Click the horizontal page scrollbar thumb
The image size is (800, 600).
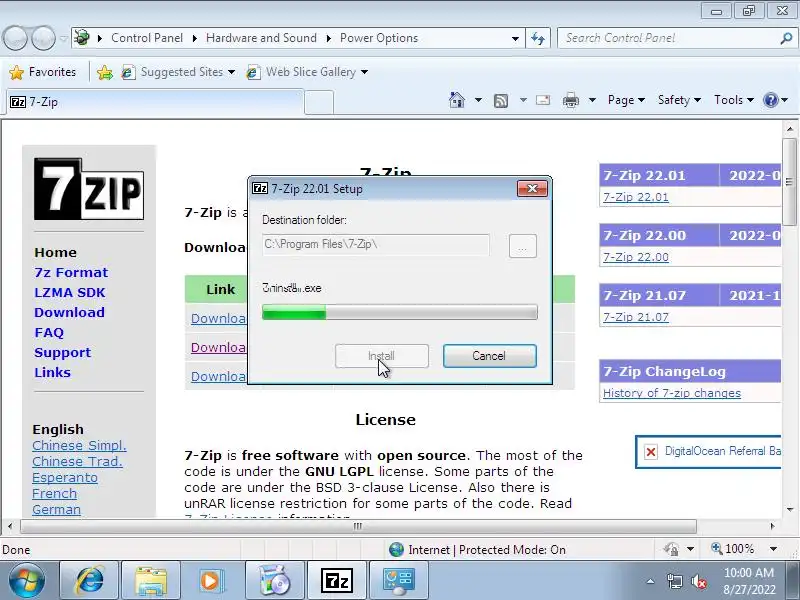358,526
